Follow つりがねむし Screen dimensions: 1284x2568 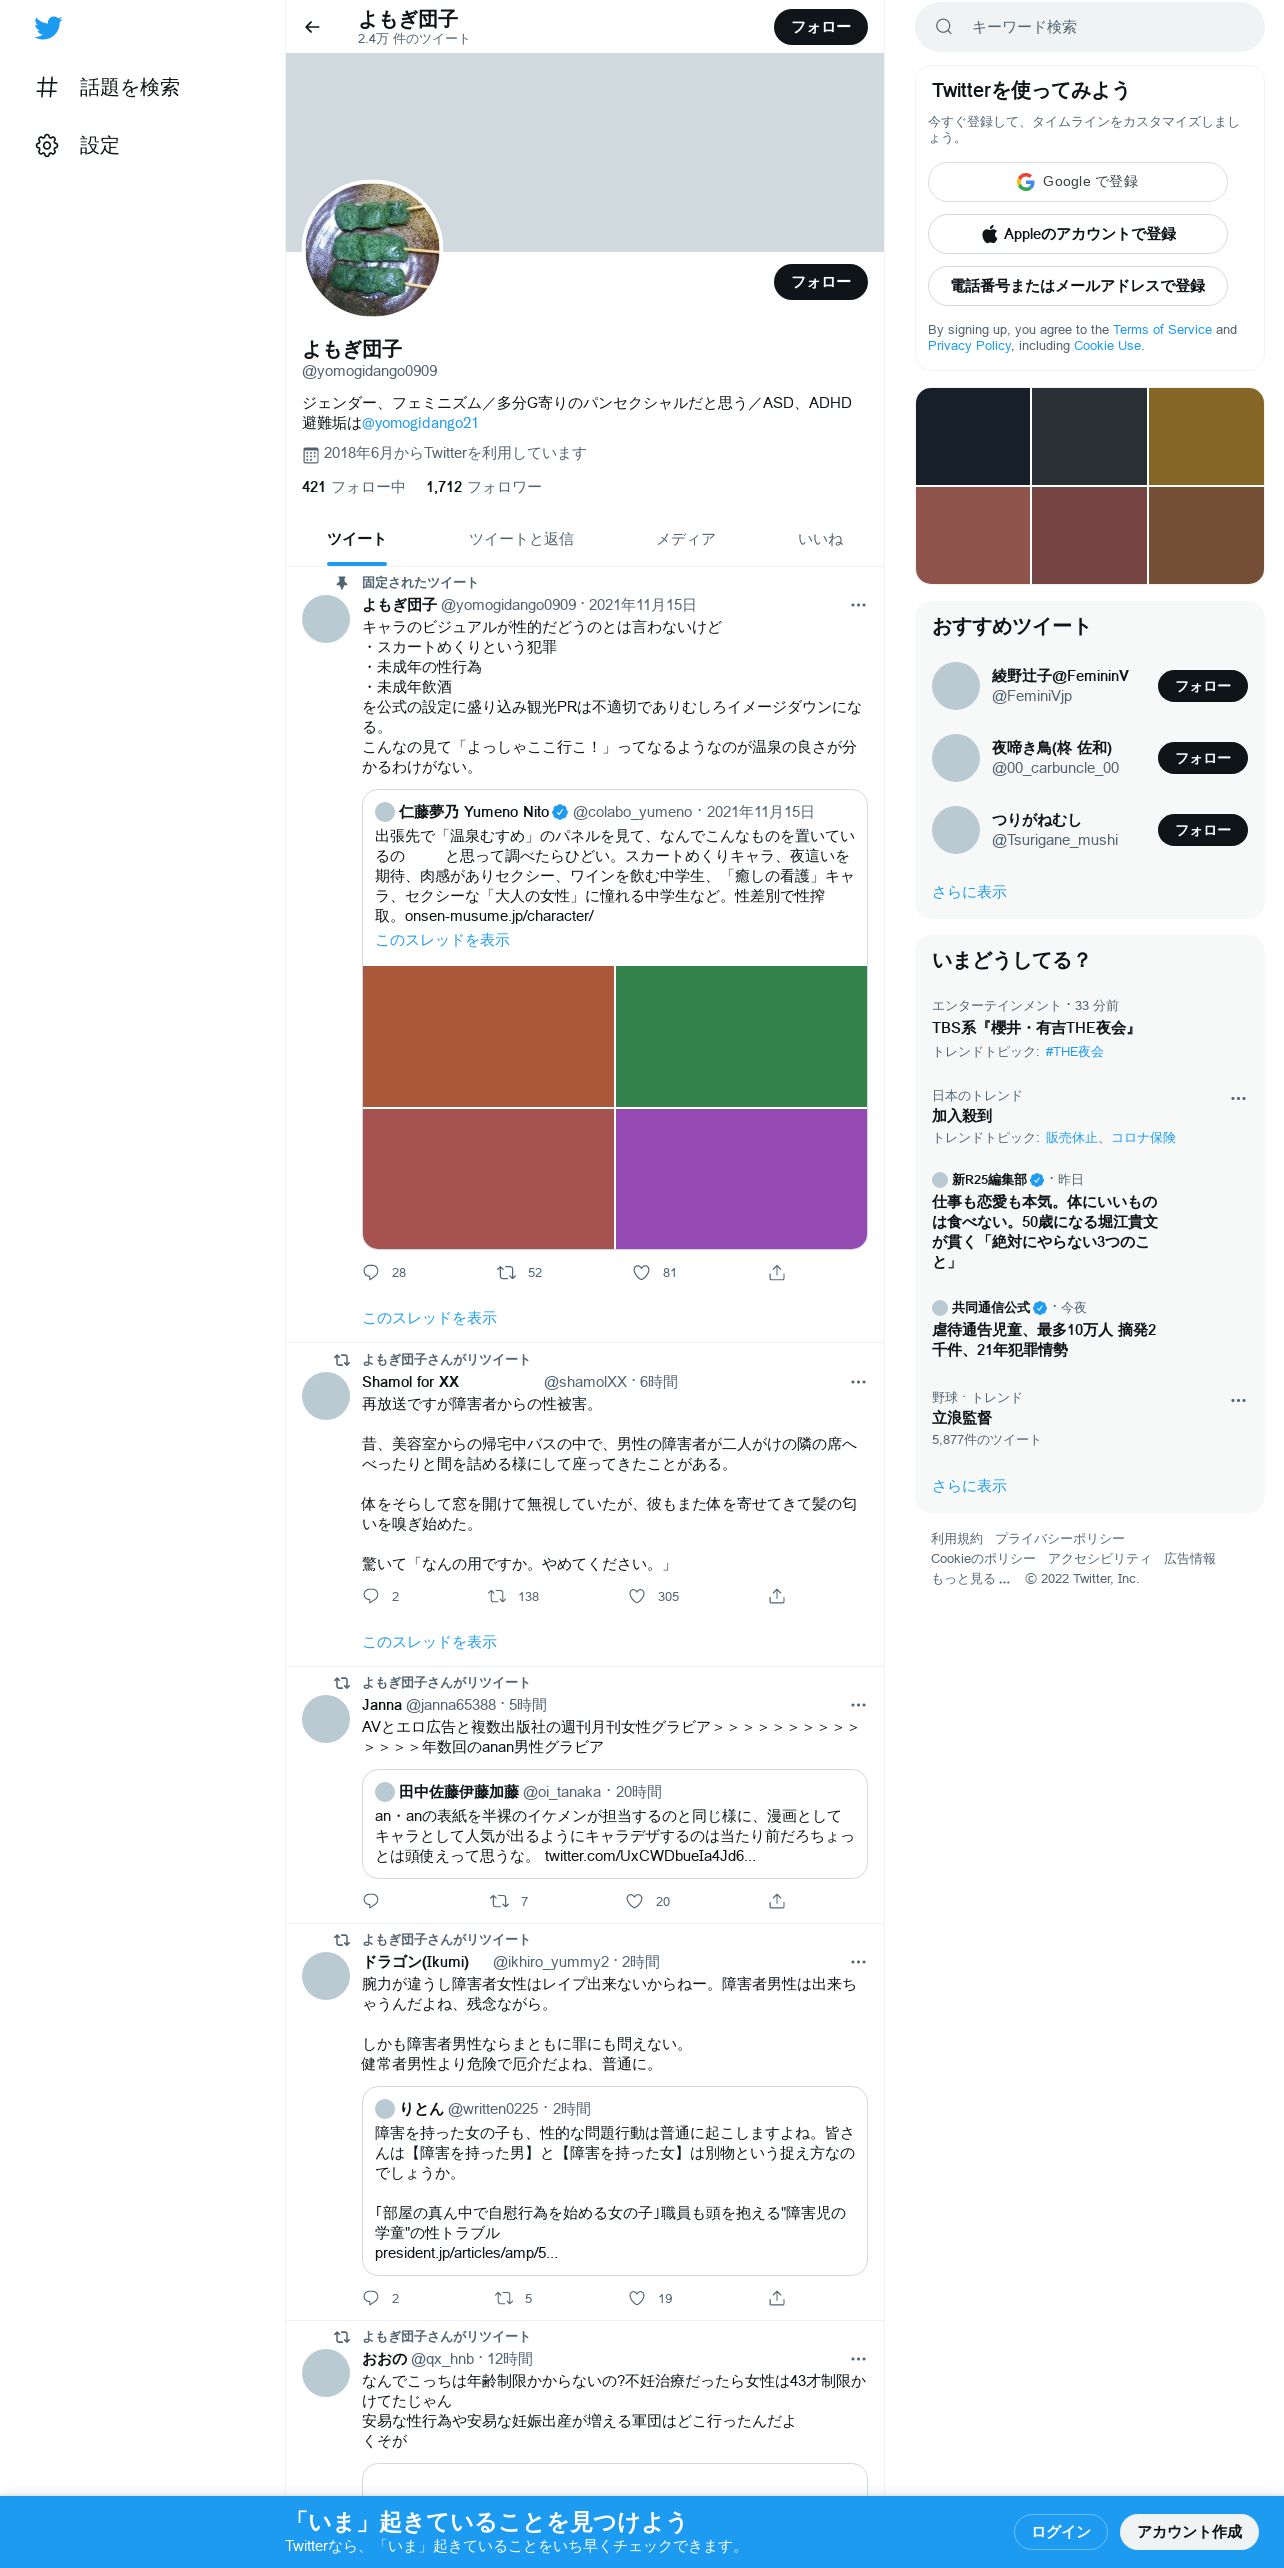pyautogui.click(x=1202, y=830)
